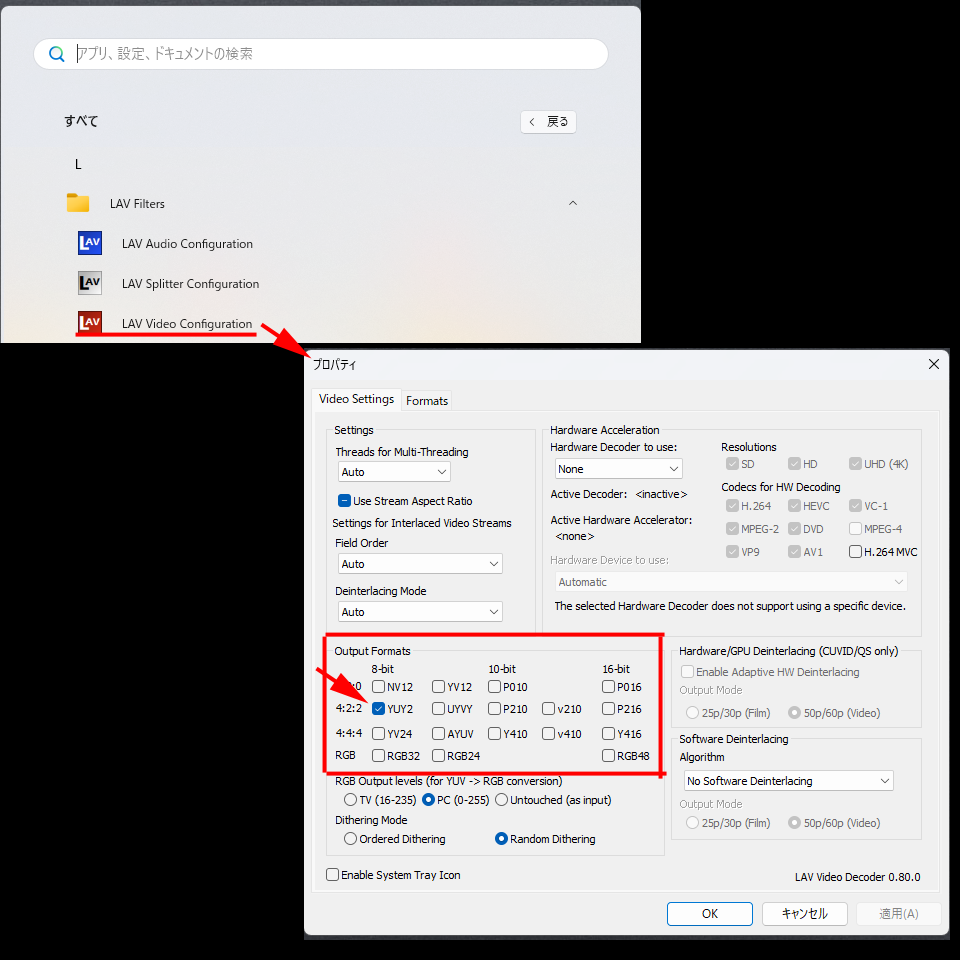Open LAV Splitter Configuration icon
The width and height of the screenshot is (960, 960).
(x=90, y=283)
